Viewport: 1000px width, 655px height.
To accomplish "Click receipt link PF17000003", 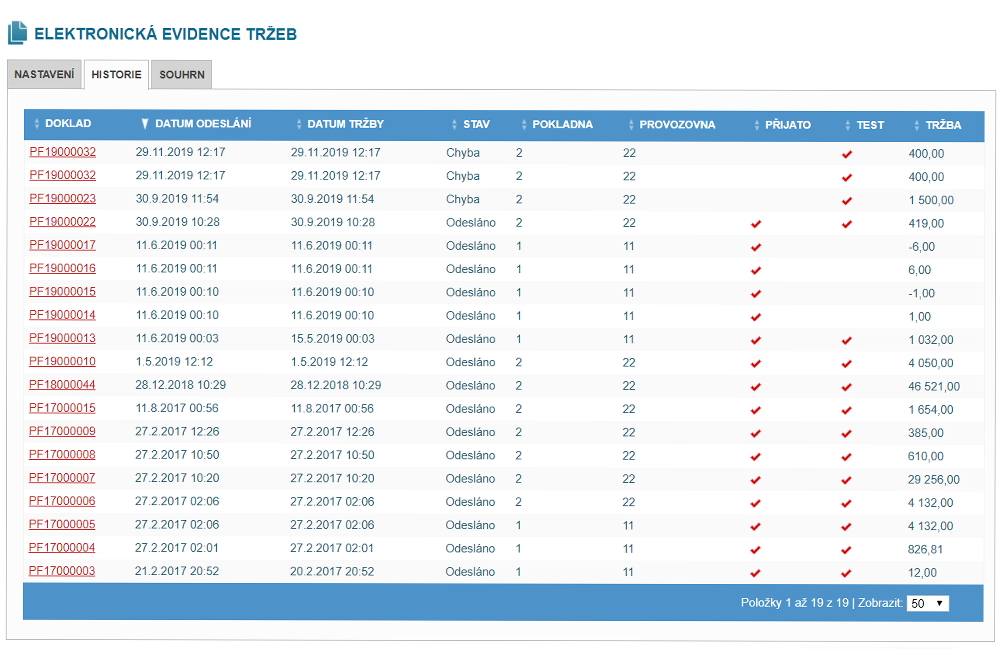I will coord(62,572).
